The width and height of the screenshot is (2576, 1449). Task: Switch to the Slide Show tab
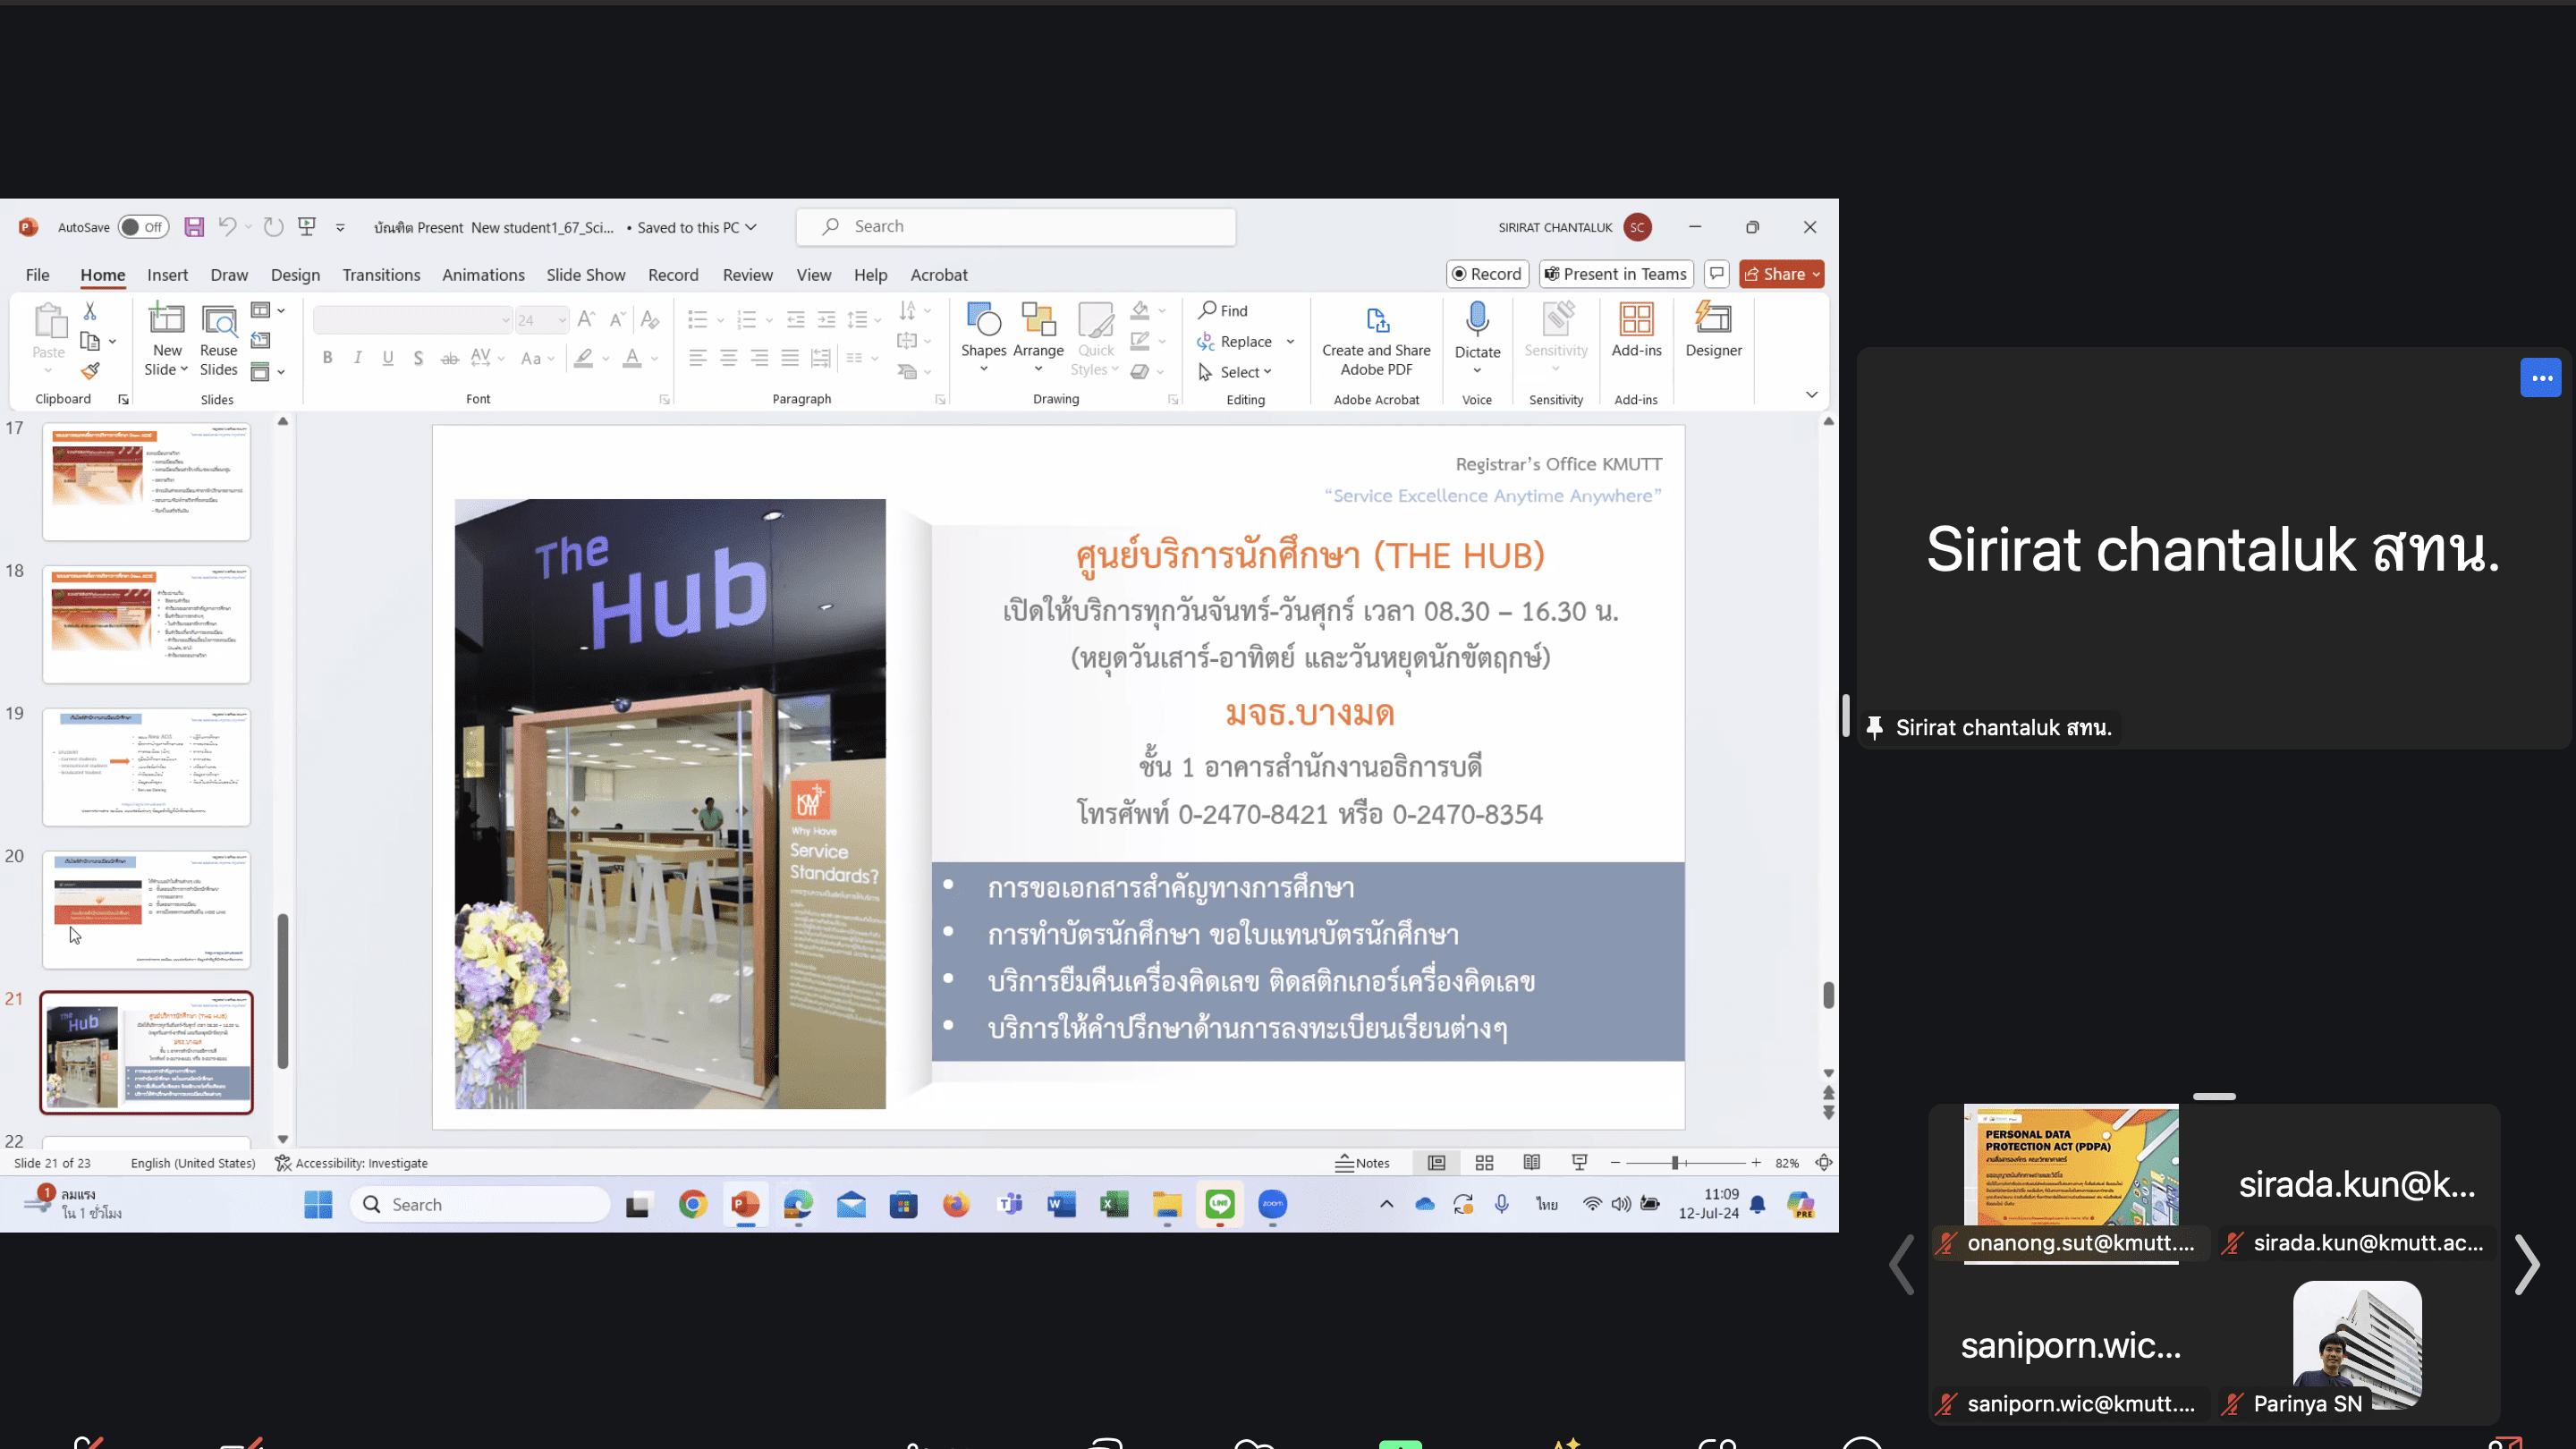(x=585, y=274)
